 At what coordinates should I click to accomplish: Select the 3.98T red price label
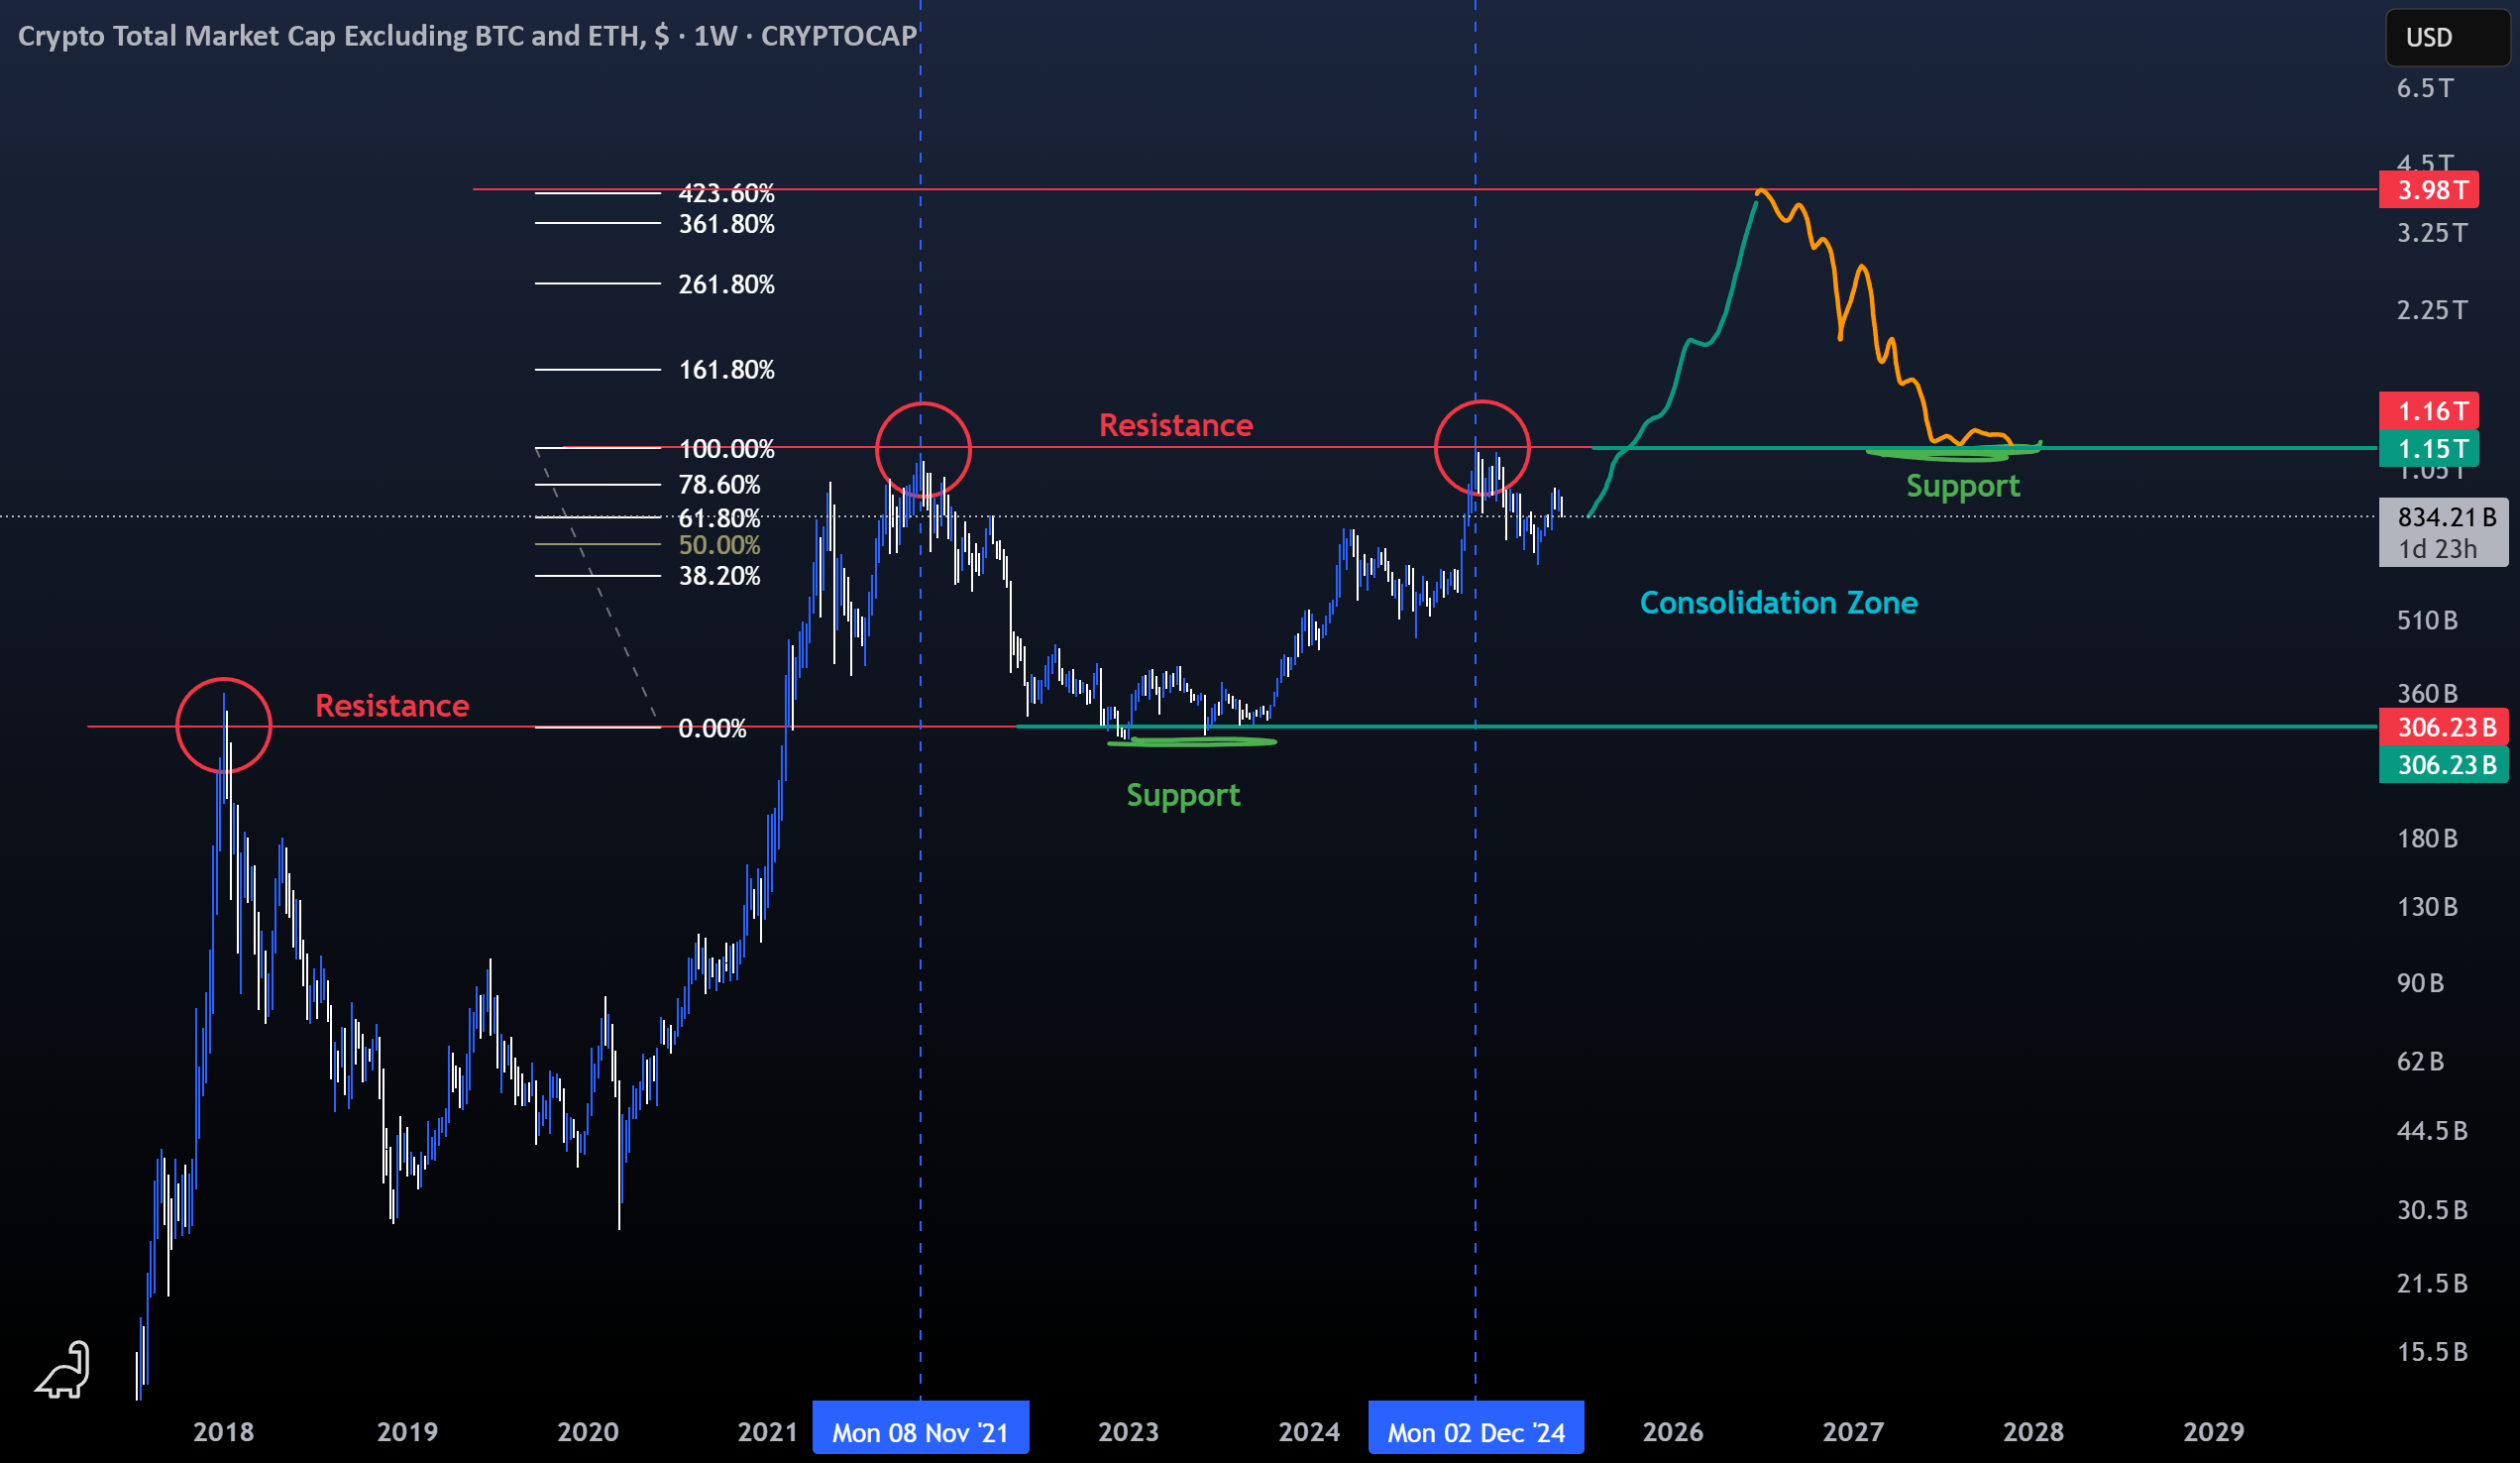coord(2428,190)
